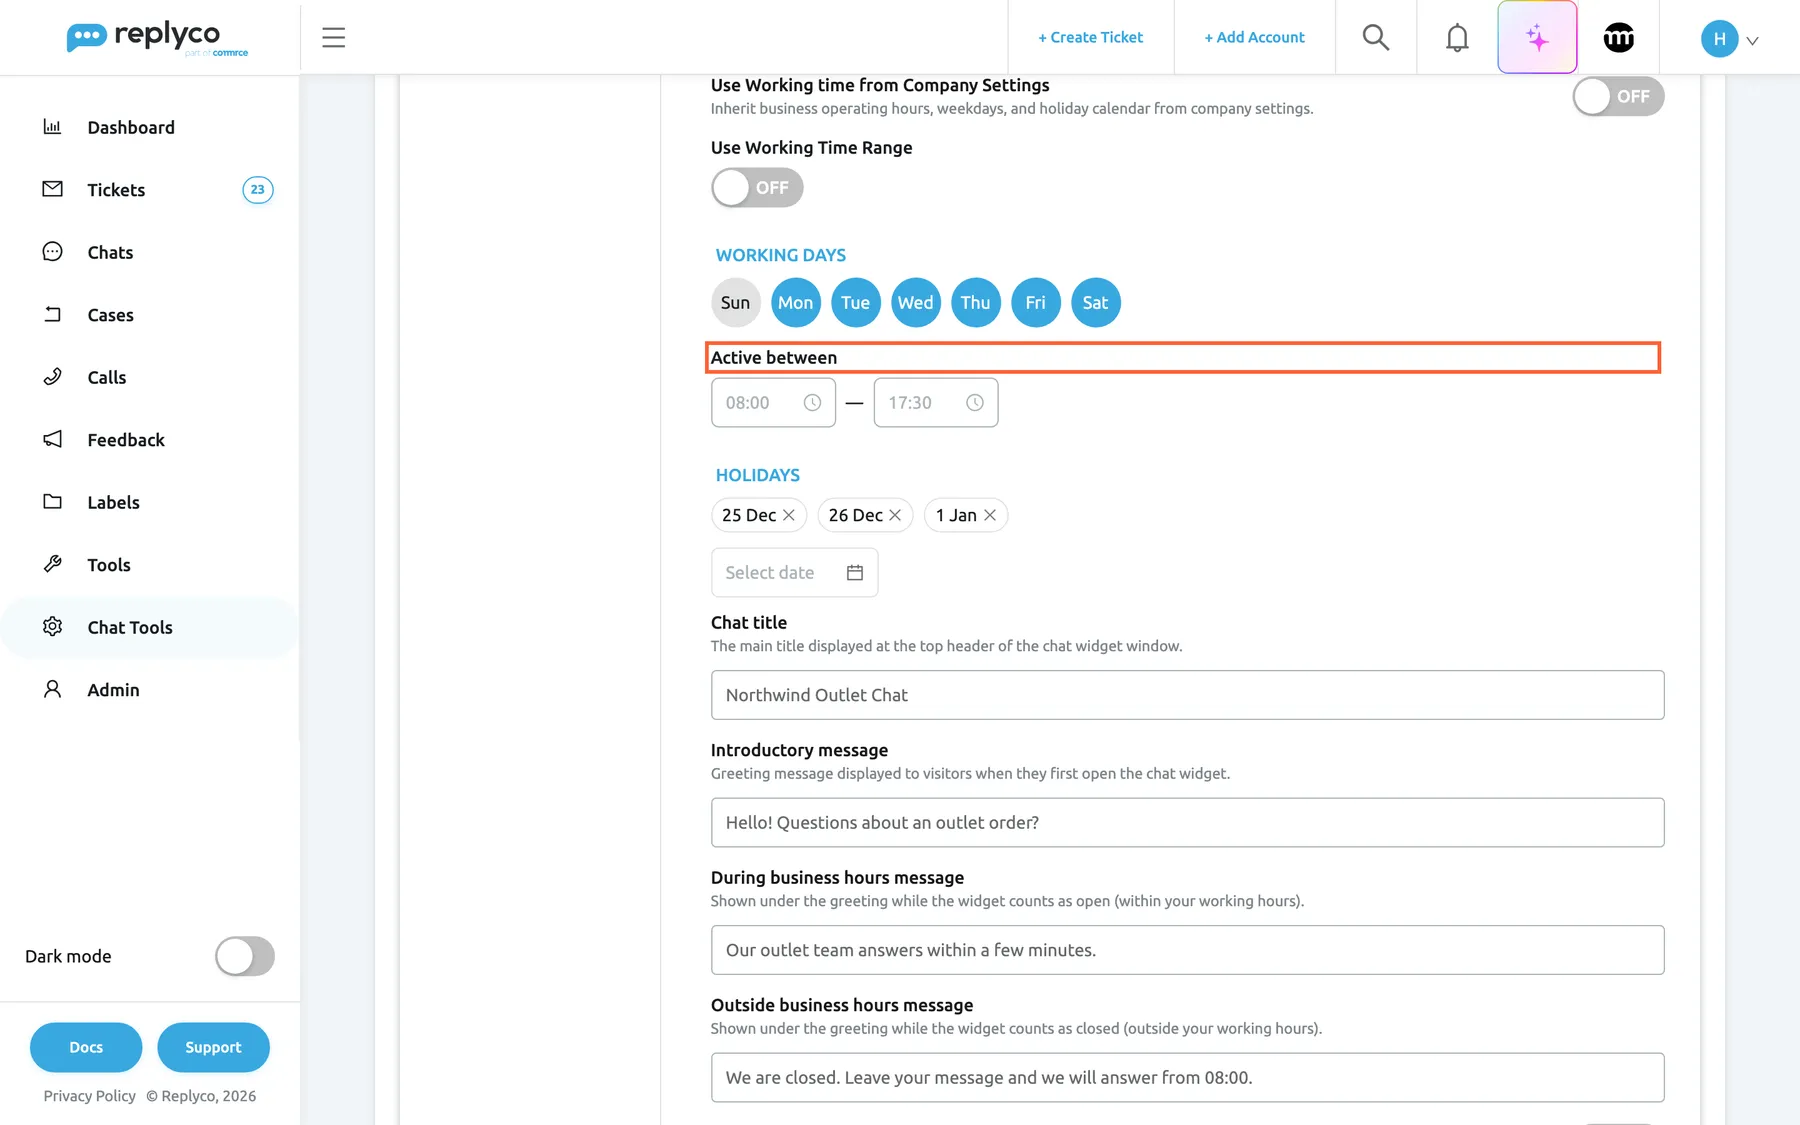1800x1125 pixels.
Task: Open the Select date holiday picker
Action: click(x=794, y=572)
